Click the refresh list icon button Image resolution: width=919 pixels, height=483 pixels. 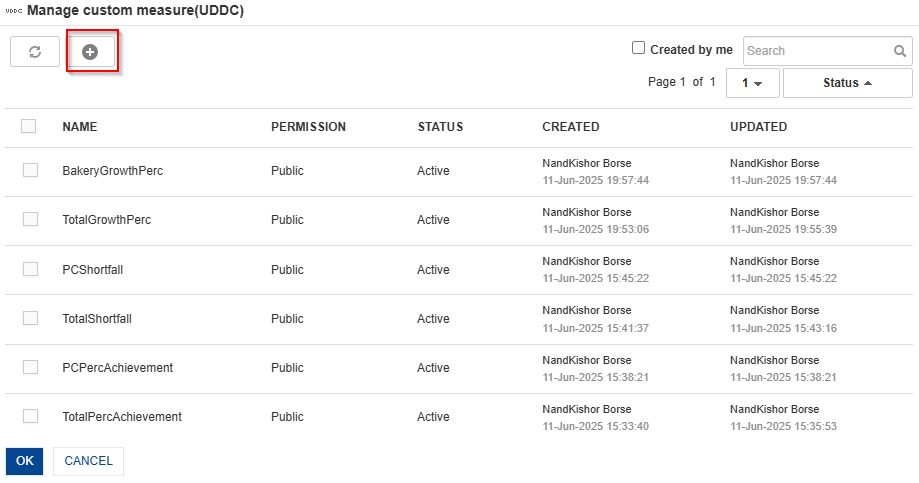tap(35, 52)
